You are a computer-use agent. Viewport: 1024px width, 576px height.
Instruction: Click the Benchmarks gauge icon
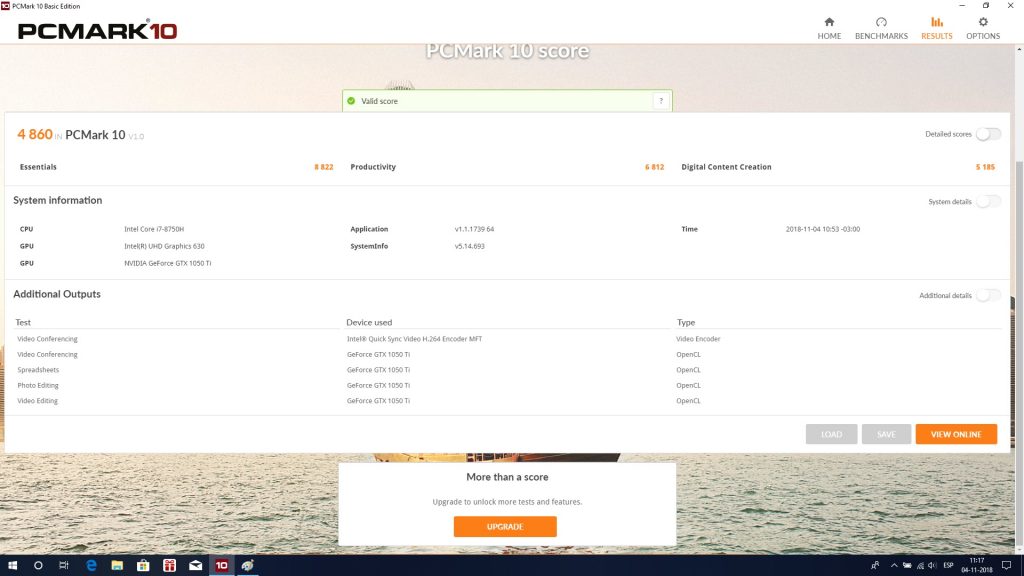point(881,22)
